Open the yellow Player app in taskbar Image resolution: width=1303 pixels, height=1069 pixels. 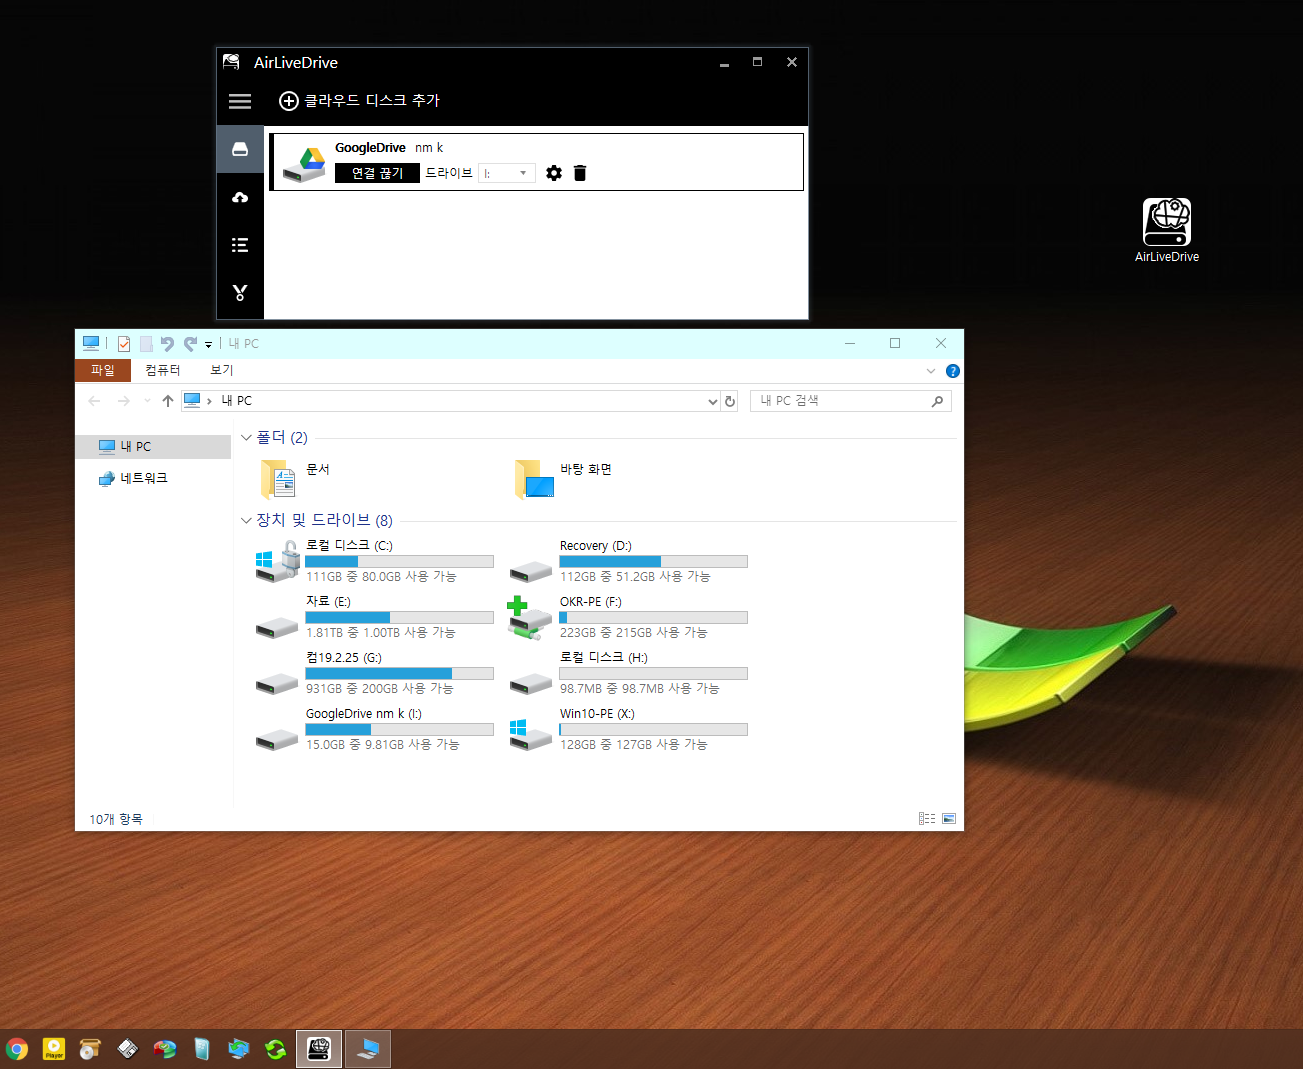coord(54,1049)
